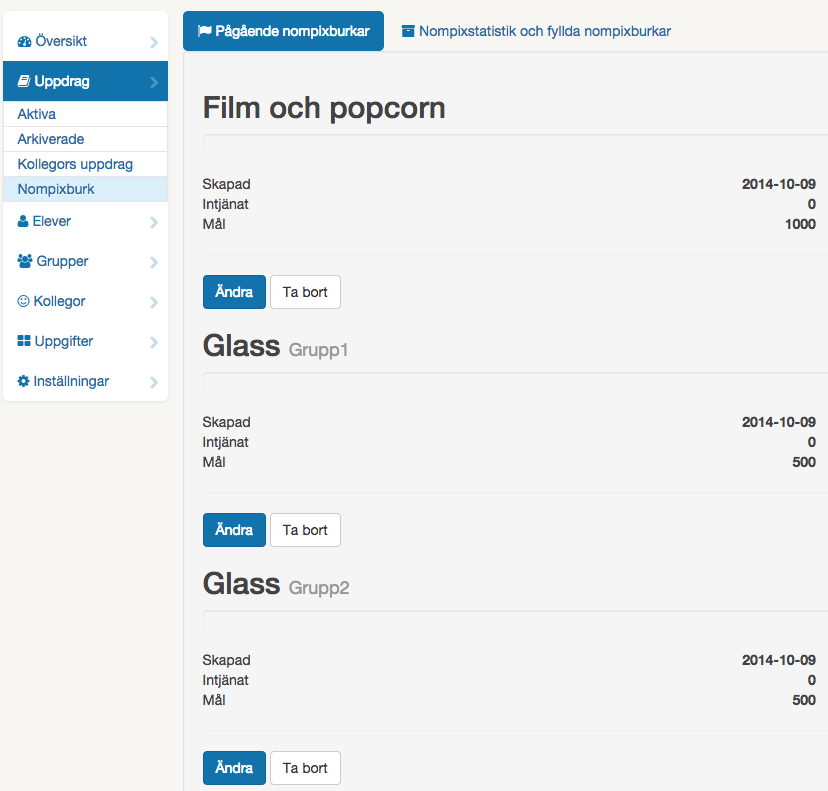Switch to Pågående nompixburkar tab
828x791 pixels.
click(283, 31)
